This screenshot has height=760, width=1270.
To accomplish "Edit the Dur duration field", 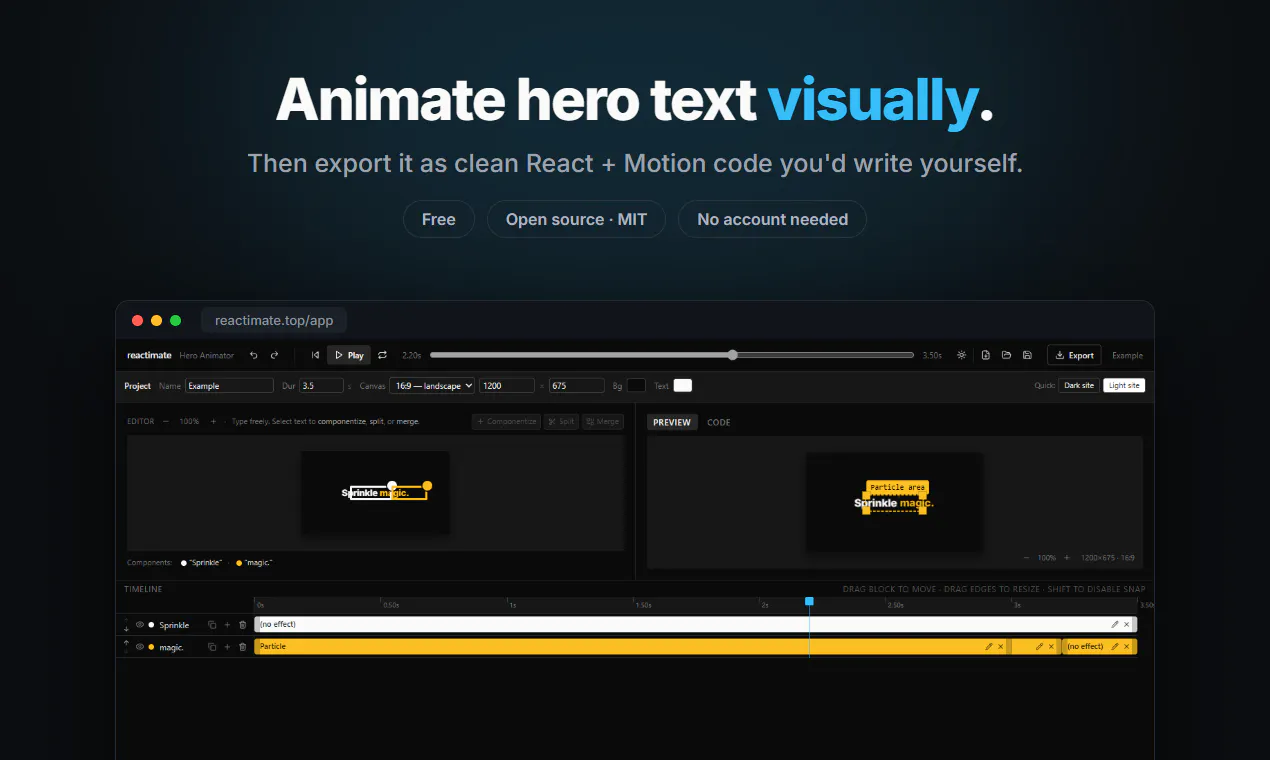I will click(321, 385).
